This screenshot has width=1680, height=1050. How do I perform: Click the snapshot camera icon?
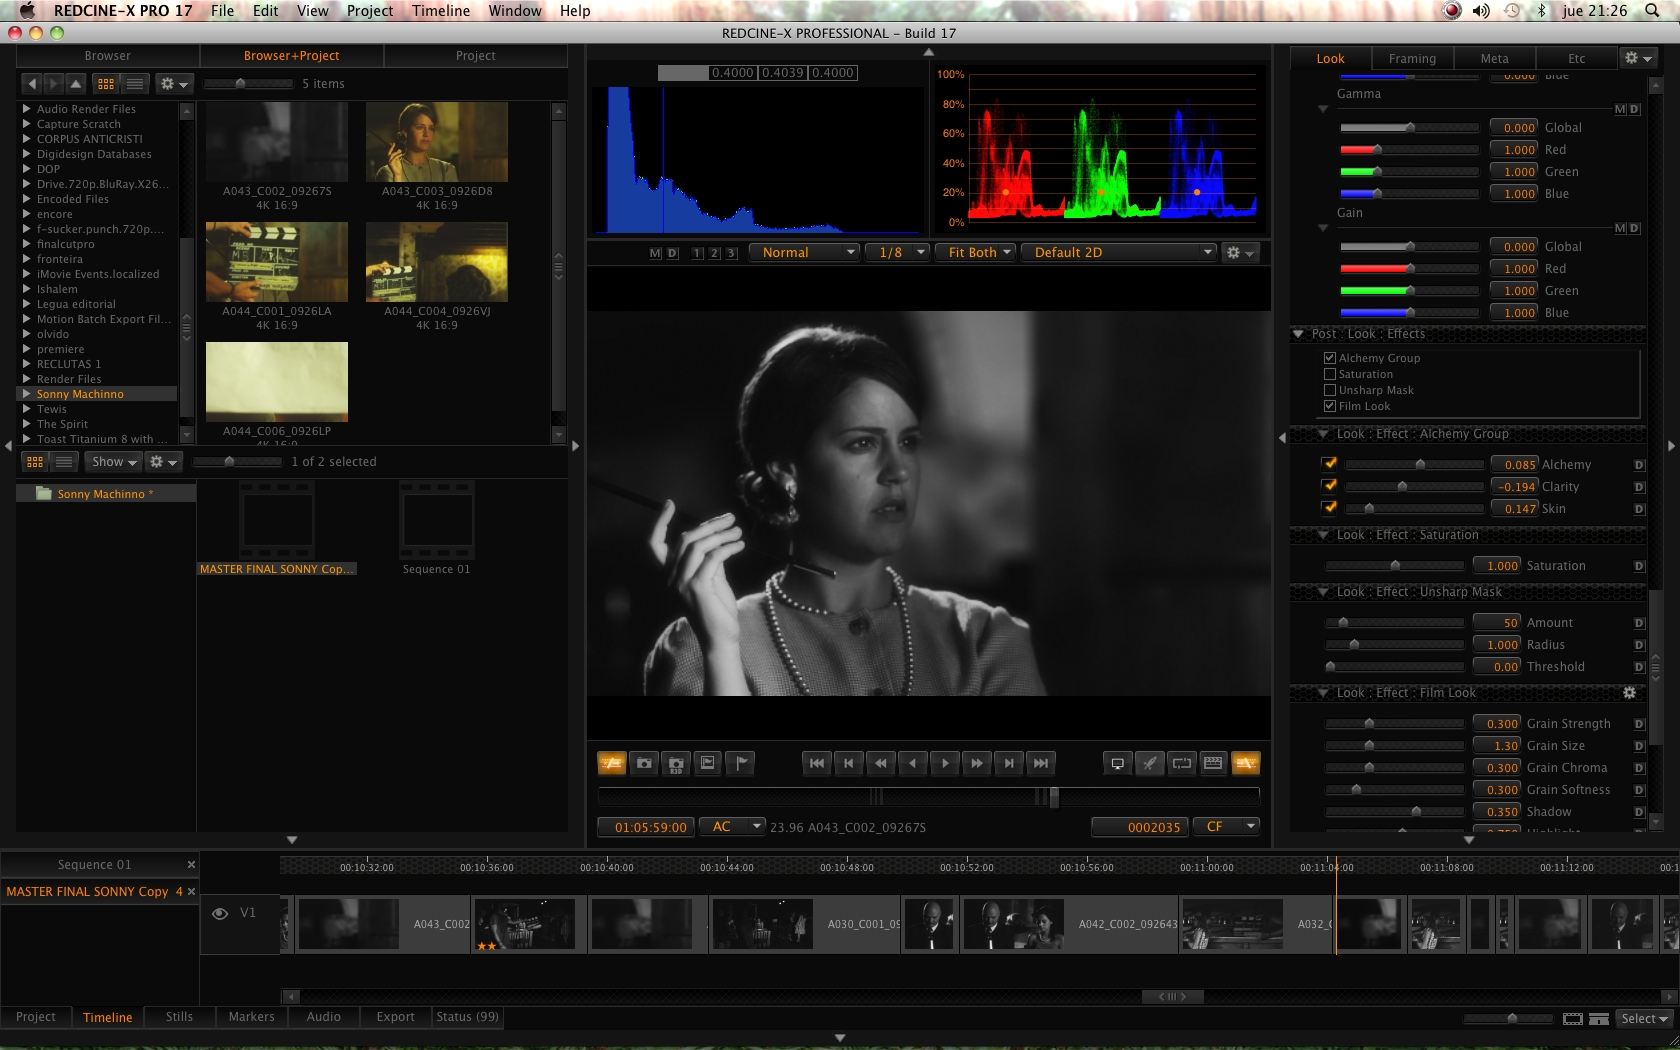coord(644,764)
